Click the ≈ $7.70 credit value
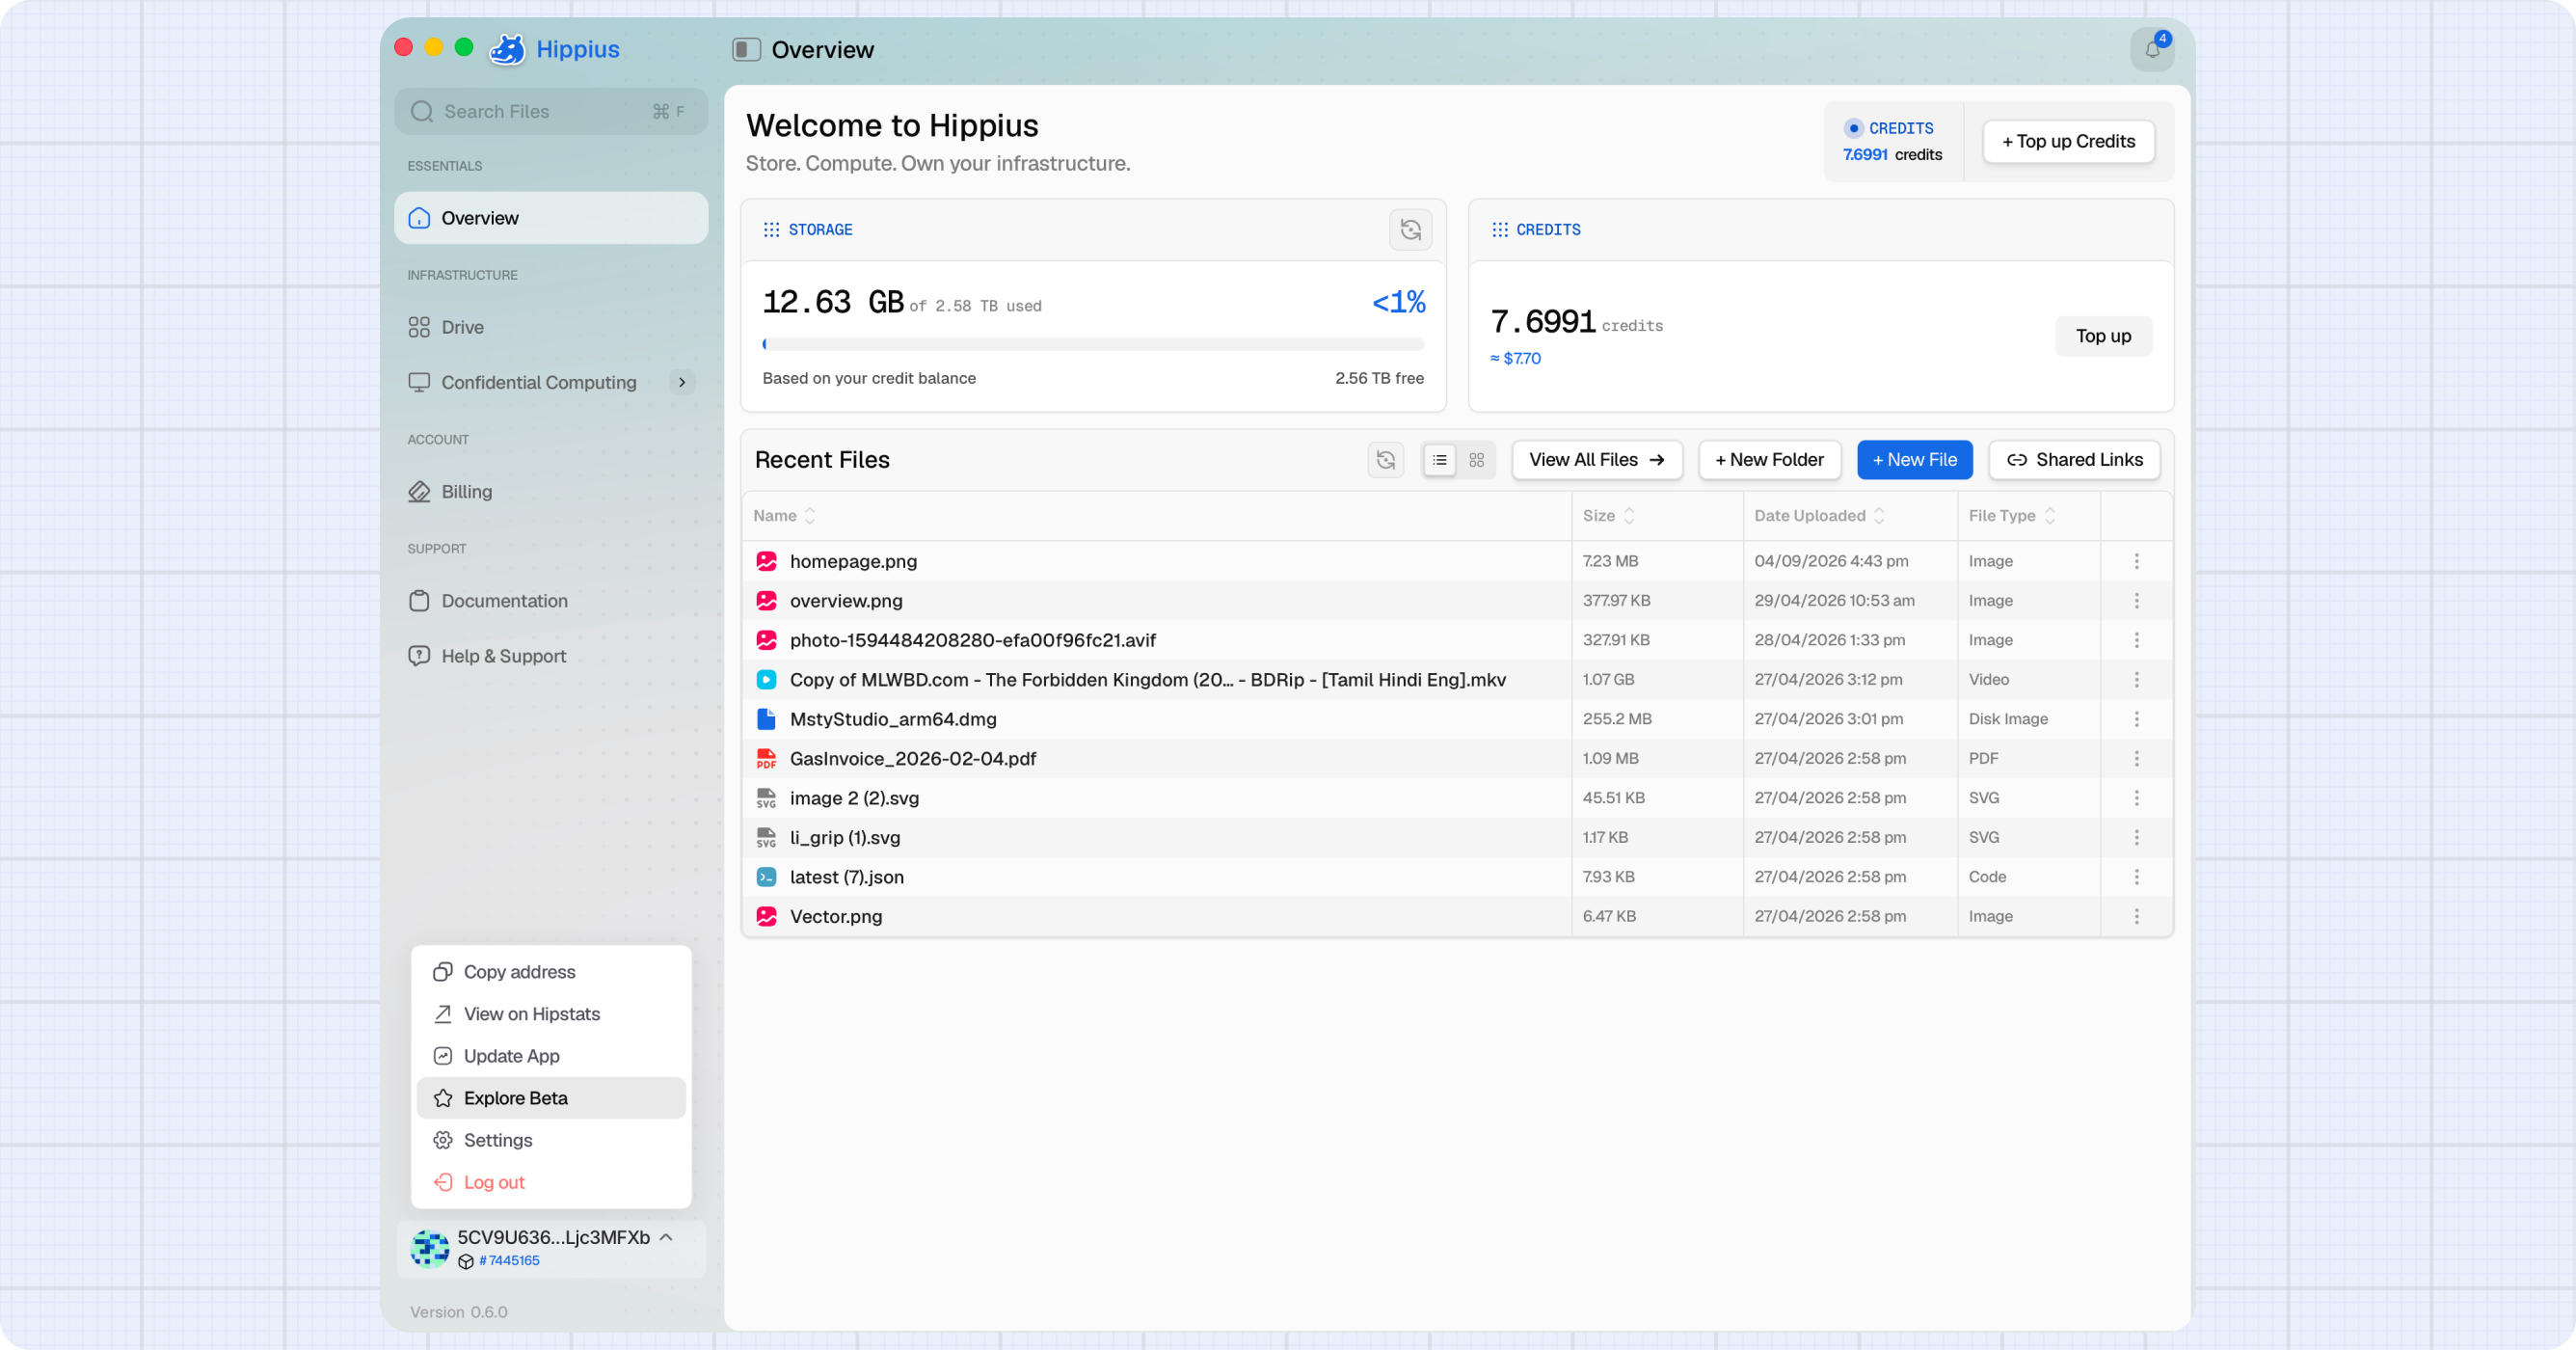This screenshot has width=2576, height=1350. [1515, 358]
